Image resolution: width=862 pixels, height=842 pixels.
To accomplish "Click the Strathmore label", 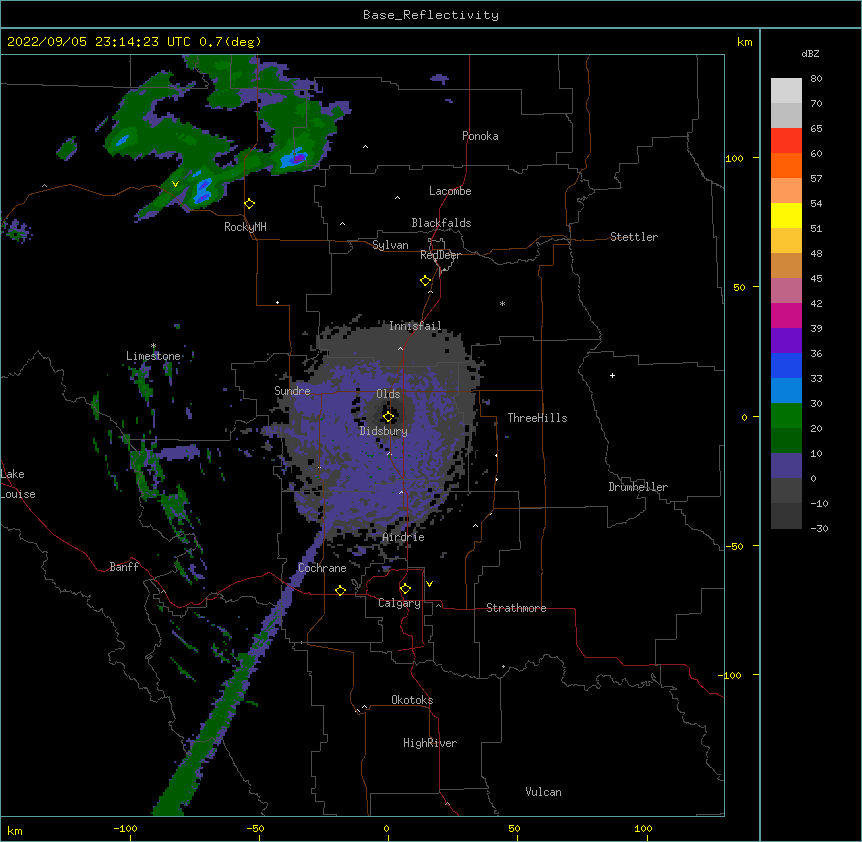I will pyautogui.click(x=516, y=608).
